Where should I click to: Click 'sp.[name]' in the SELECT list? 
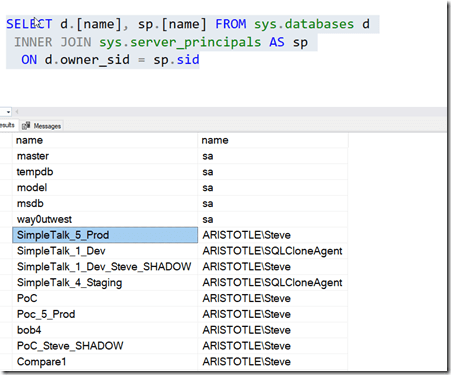pyautogui.click(x=172, y=24)
